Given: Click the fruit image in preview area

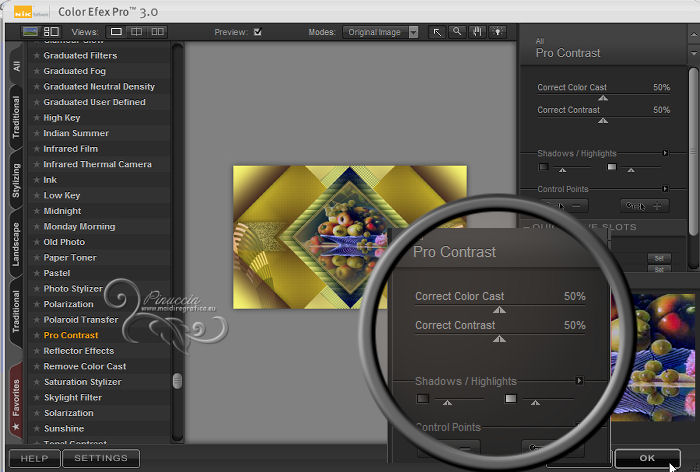Looking at the screenshot, I should pos(350,237).
